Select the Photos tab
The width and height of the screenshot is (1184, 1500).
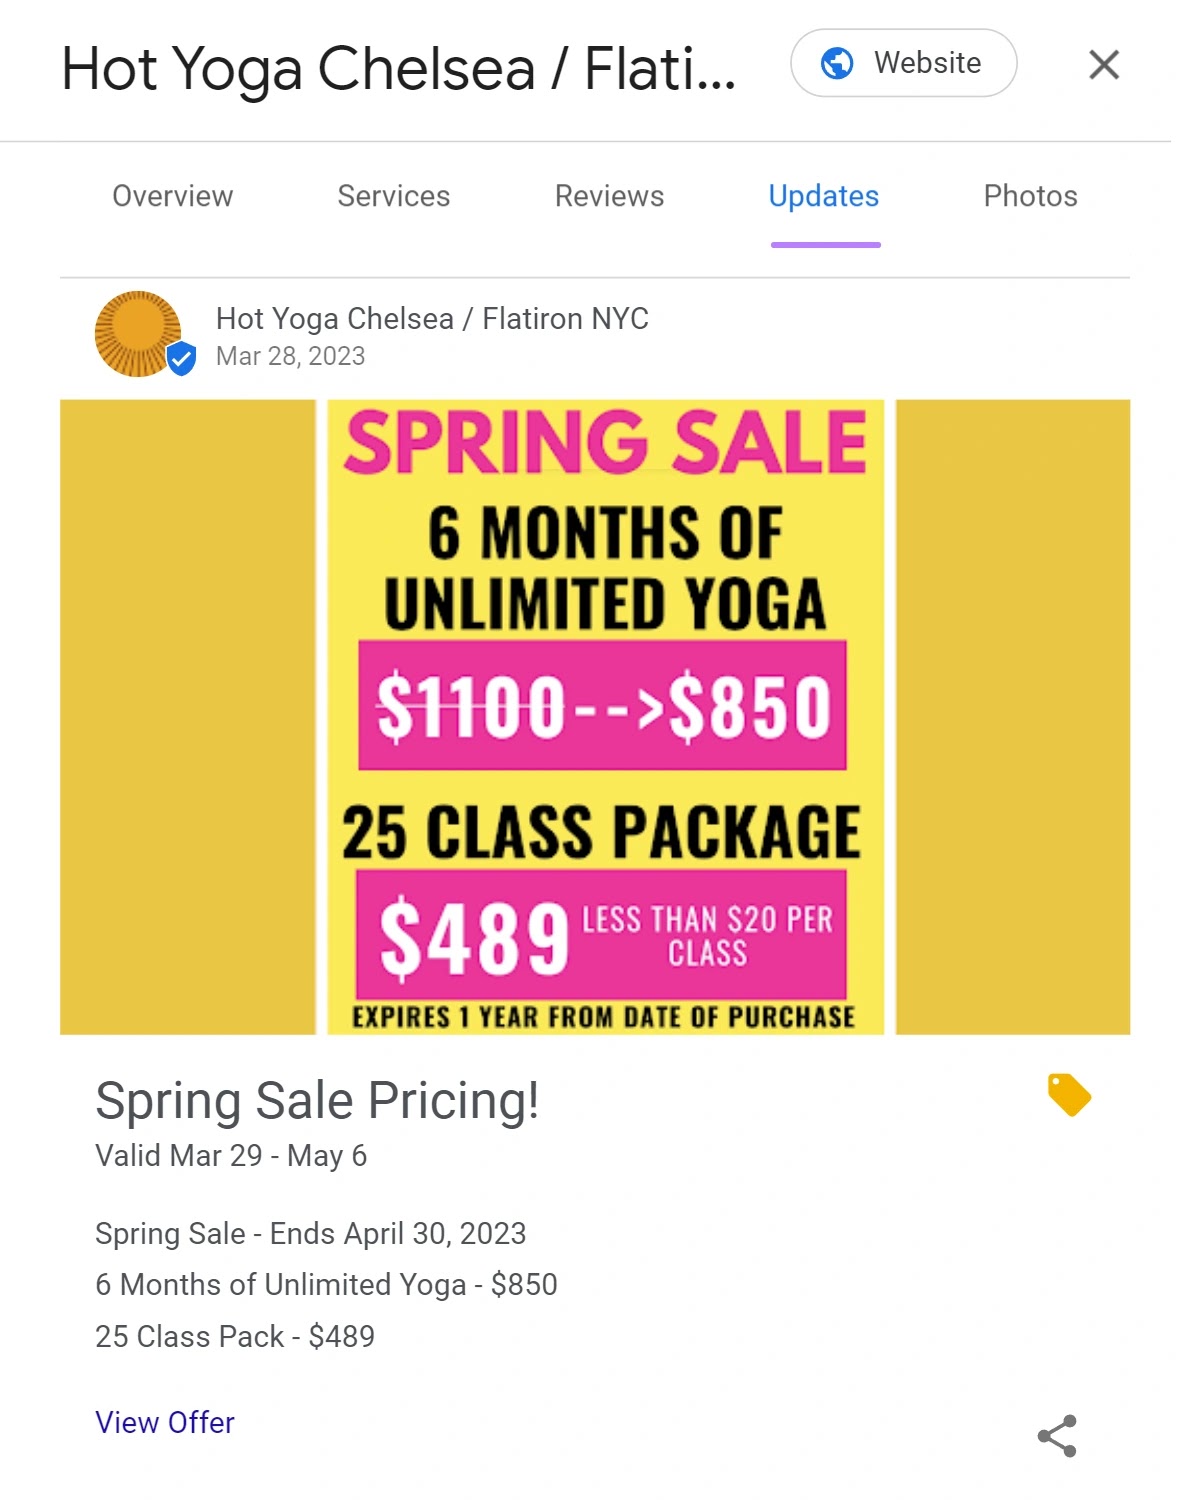(1030, 196)
